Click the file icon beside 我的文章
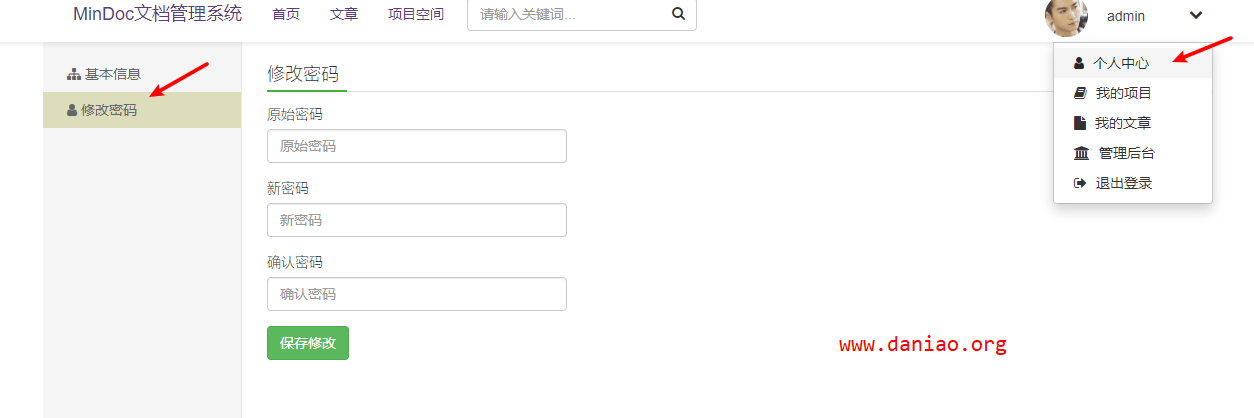 [1080, 123]
